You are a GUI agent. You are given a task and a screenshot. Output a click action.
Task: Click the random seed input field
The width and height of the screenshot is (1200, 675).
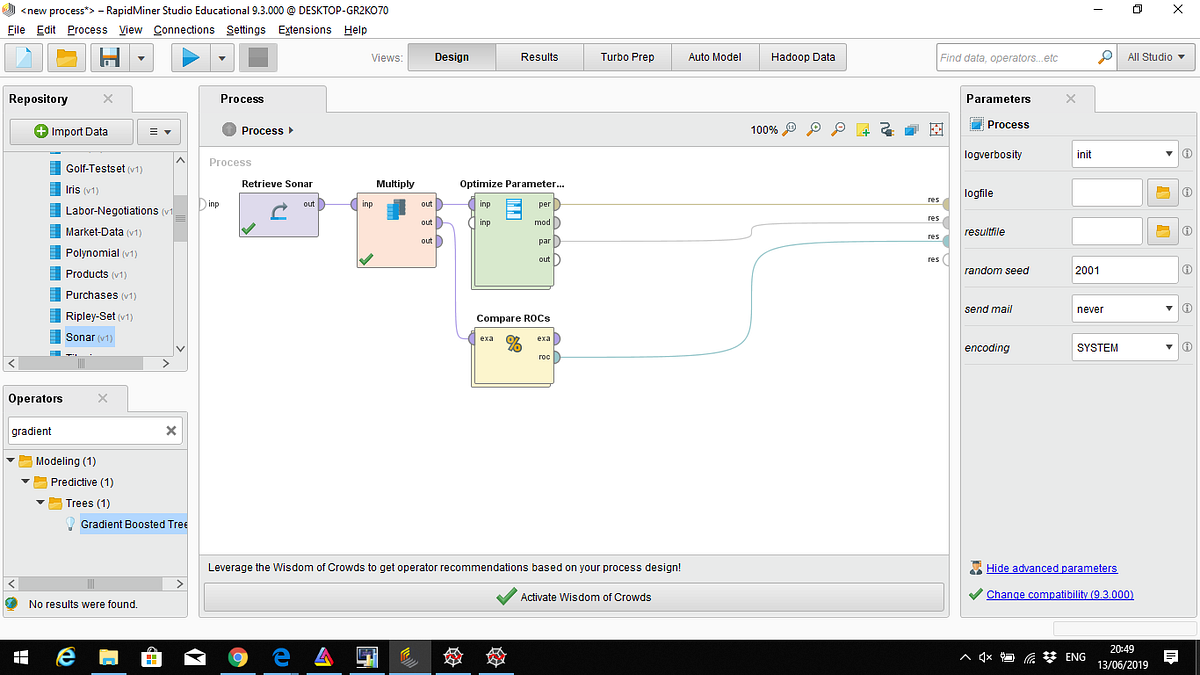(x=1124, y=269)
